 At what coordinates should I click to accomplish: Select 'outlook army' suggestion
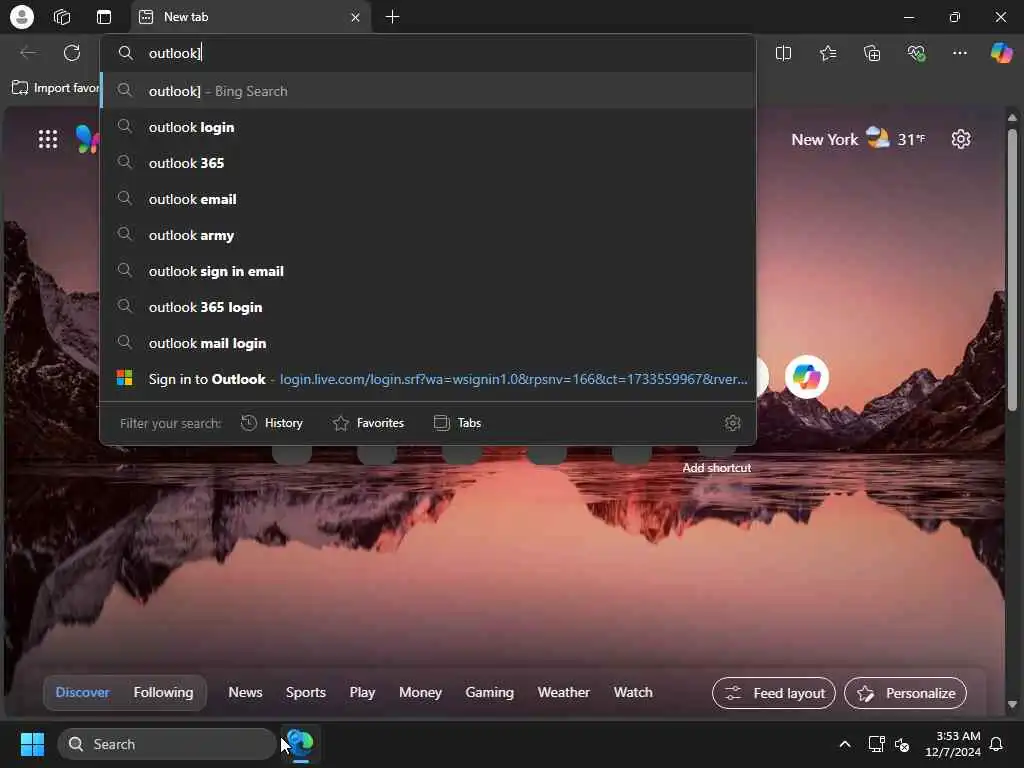coord(428,235)
